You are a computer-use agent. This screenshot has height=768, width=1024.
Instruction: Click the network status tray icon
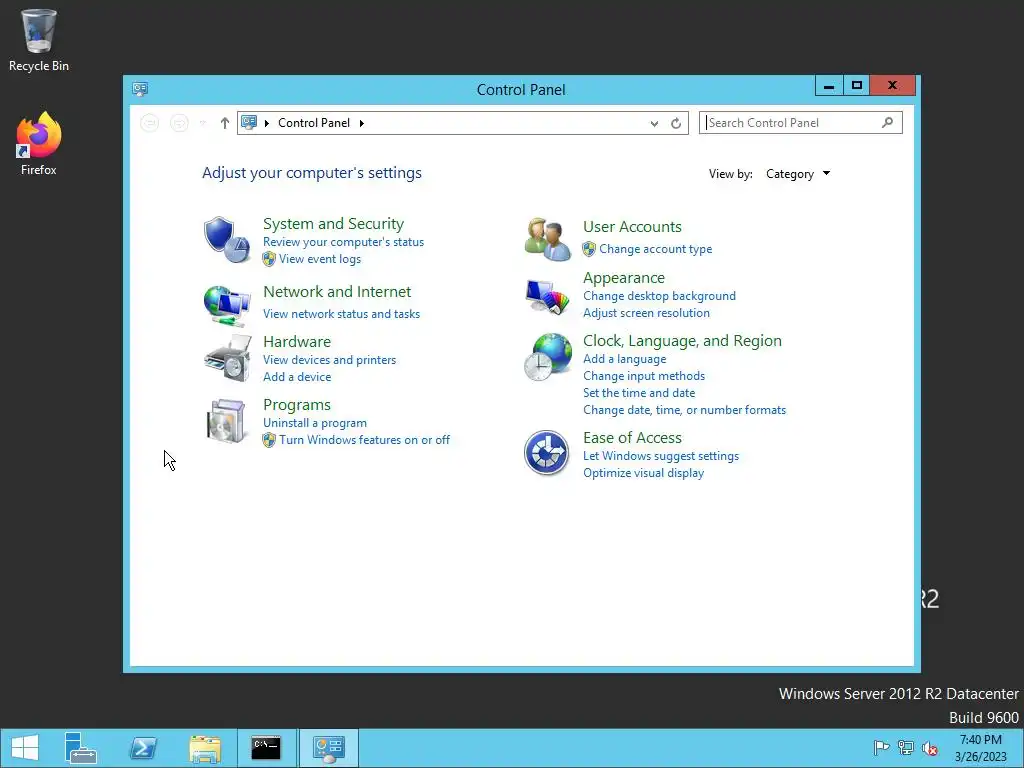click(x=906, y=748)
